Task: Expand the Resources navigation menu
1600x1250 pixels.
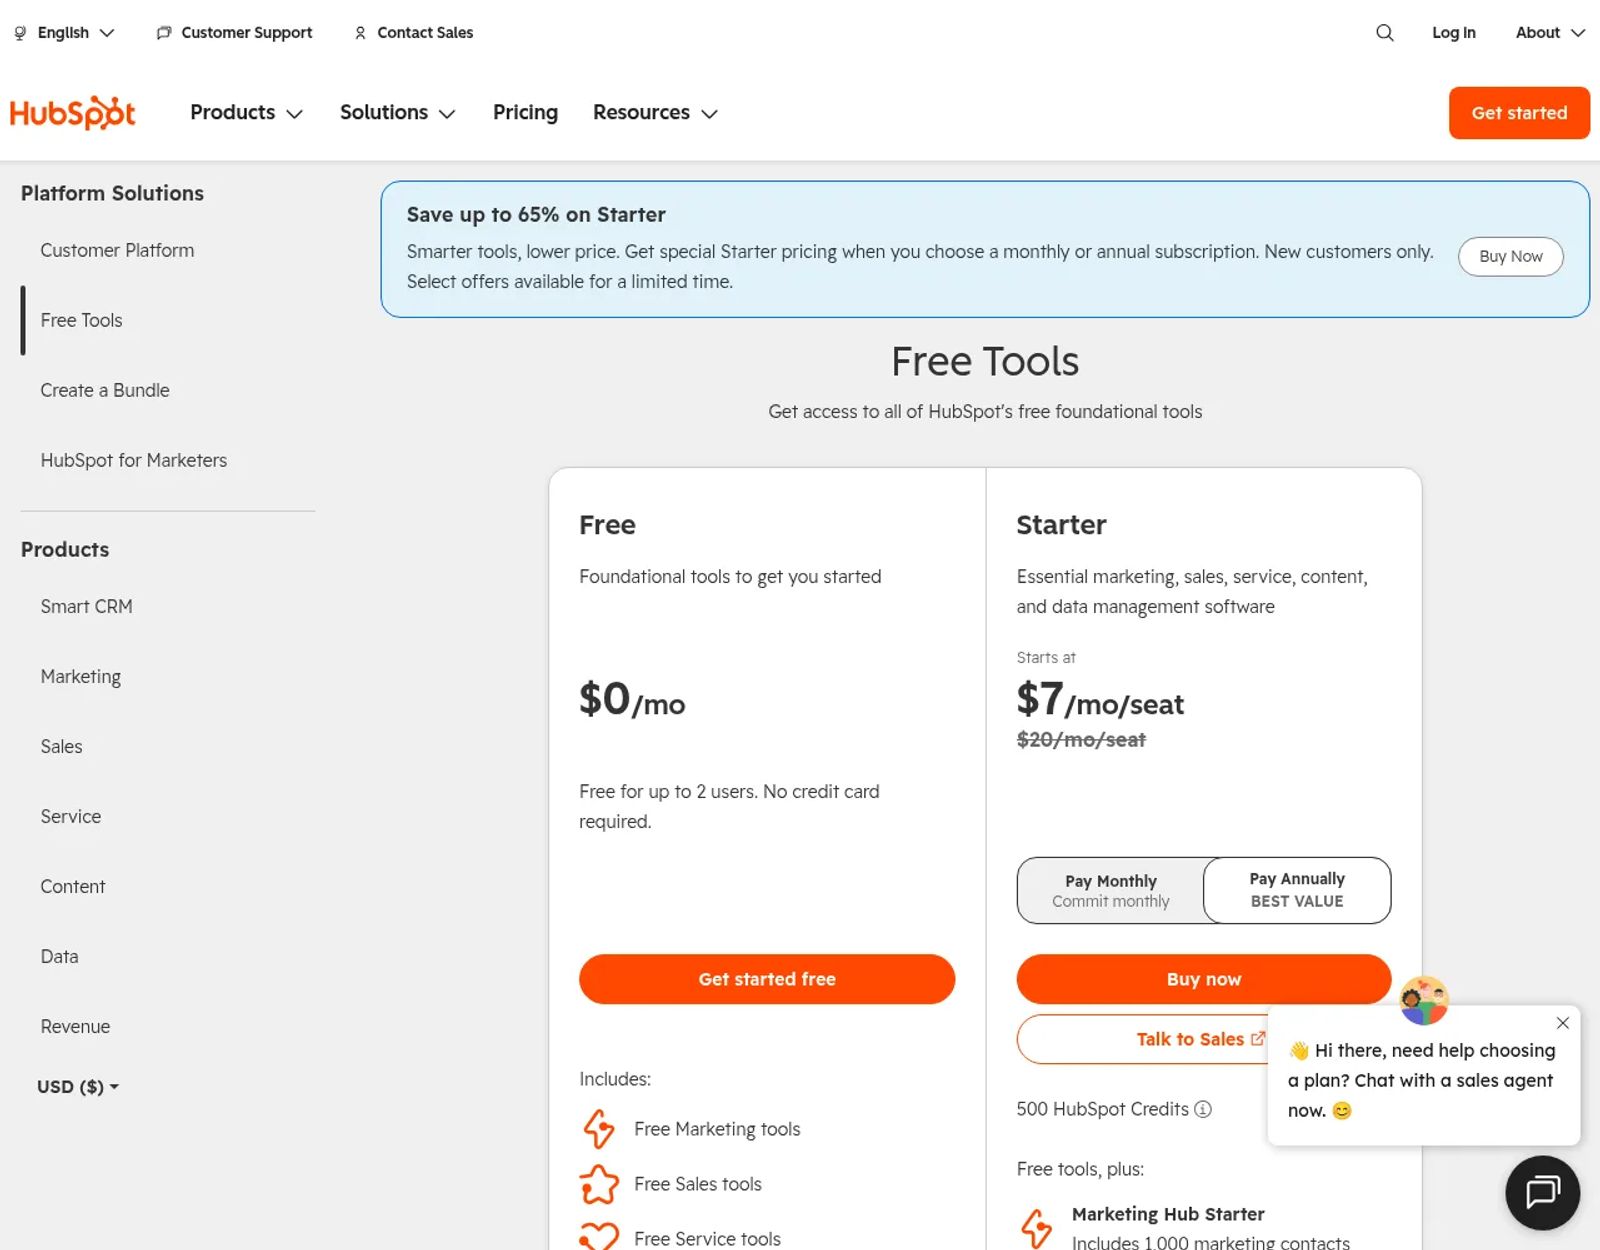Action: coord(655,113)
